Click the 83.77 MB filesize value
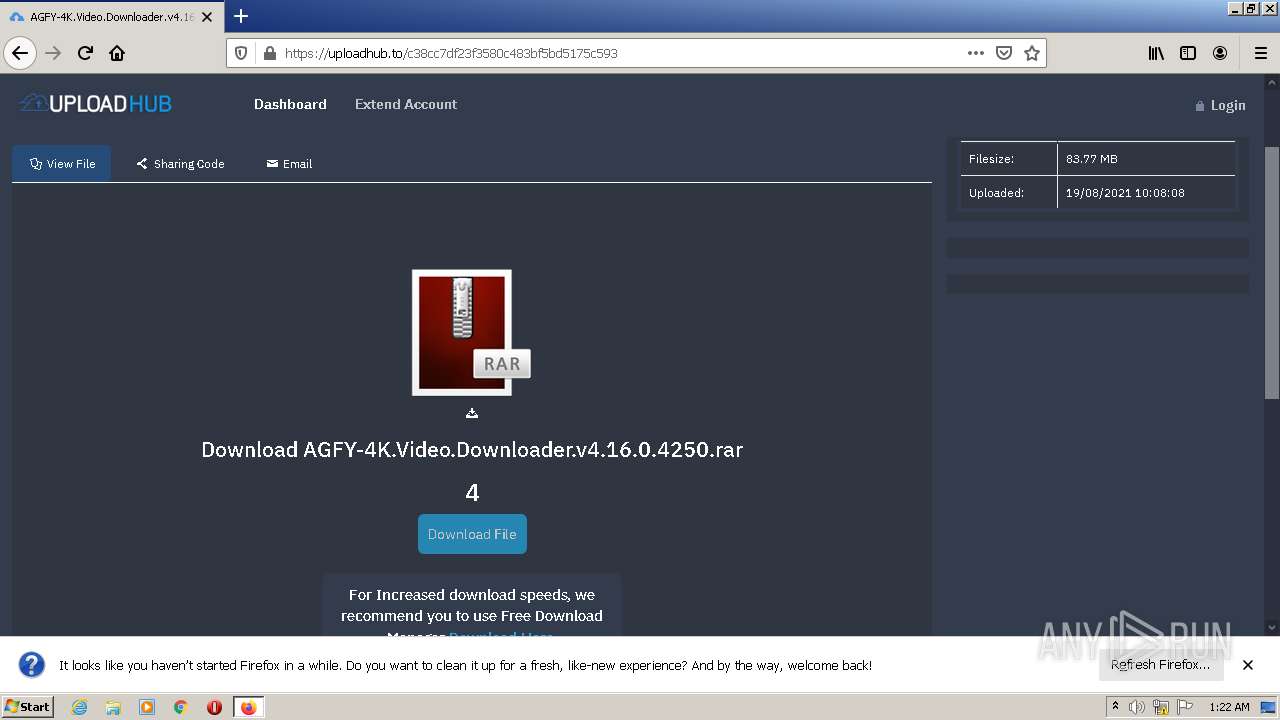The image size is (1280, 720). coord(1092,159)
